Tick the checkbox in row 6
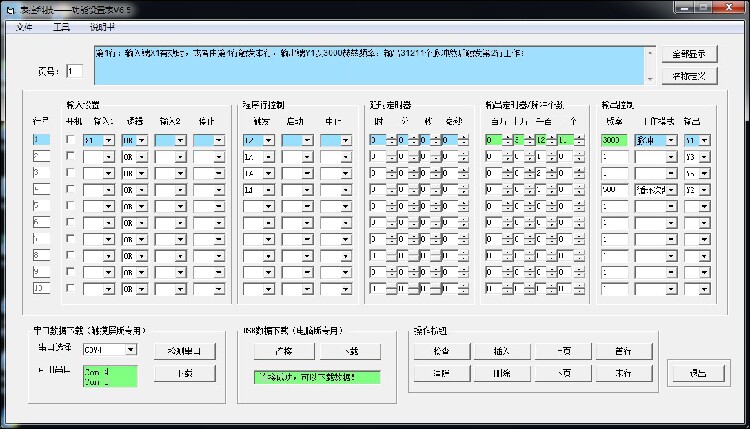This screenshot has width=750, height=429. [70, 222]
